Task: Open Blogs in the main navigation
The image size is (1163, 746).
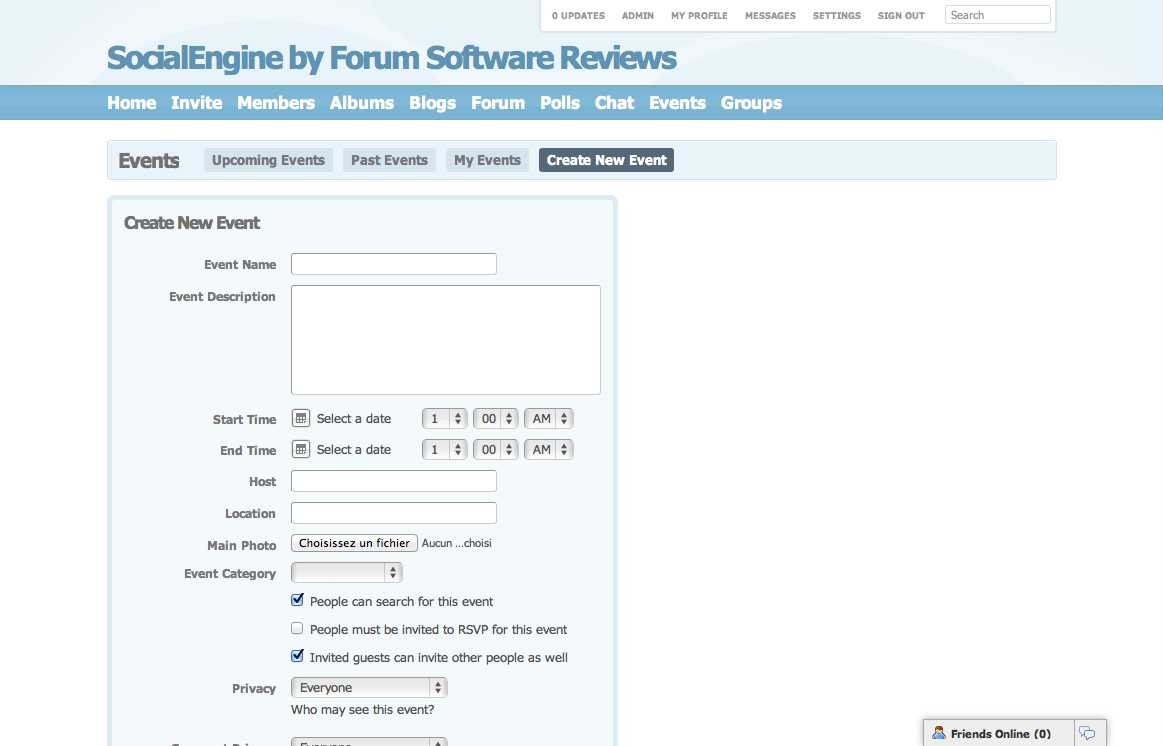Action: click(x=432, y=103)
